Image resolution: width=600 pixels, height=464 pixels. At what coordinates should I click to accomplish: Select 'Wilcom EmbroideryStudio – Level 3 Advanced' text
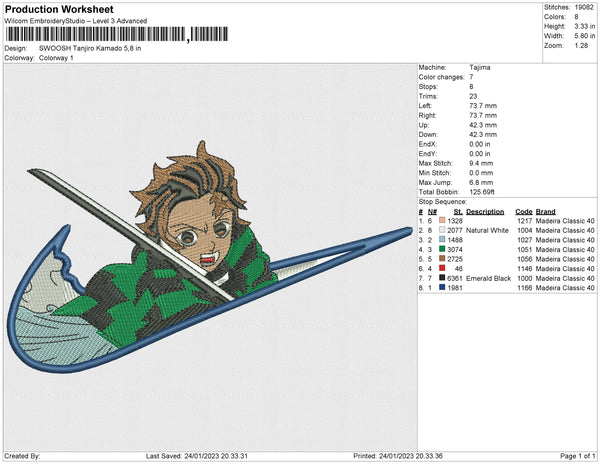pyautogui.click(x=76, y=21)
